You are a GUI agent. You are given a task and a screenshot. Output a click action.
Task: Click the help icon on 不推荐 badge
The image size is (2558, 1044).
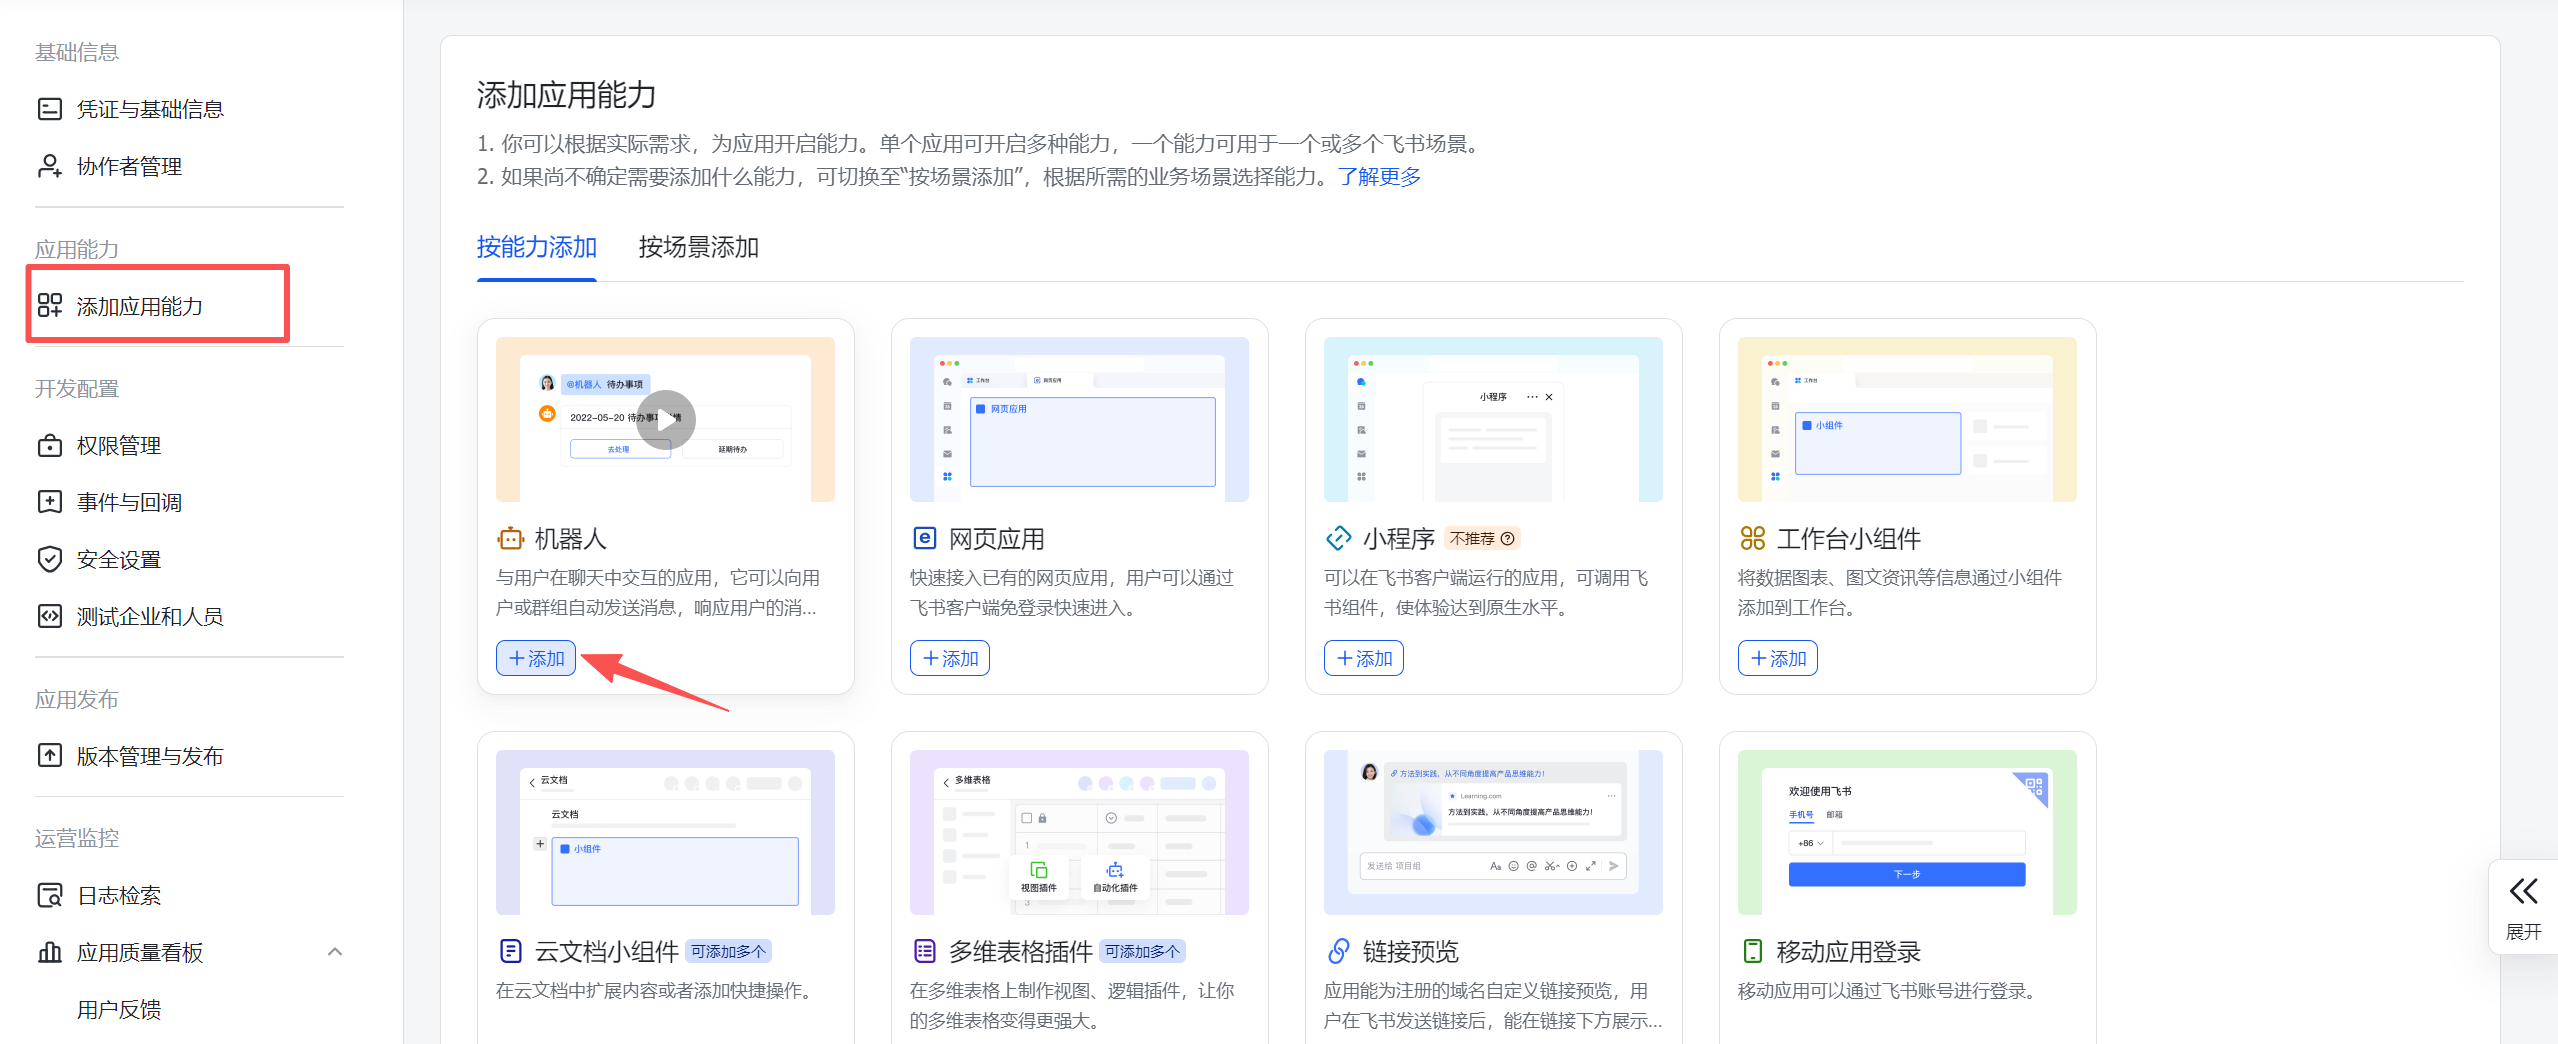point(1508,539)
